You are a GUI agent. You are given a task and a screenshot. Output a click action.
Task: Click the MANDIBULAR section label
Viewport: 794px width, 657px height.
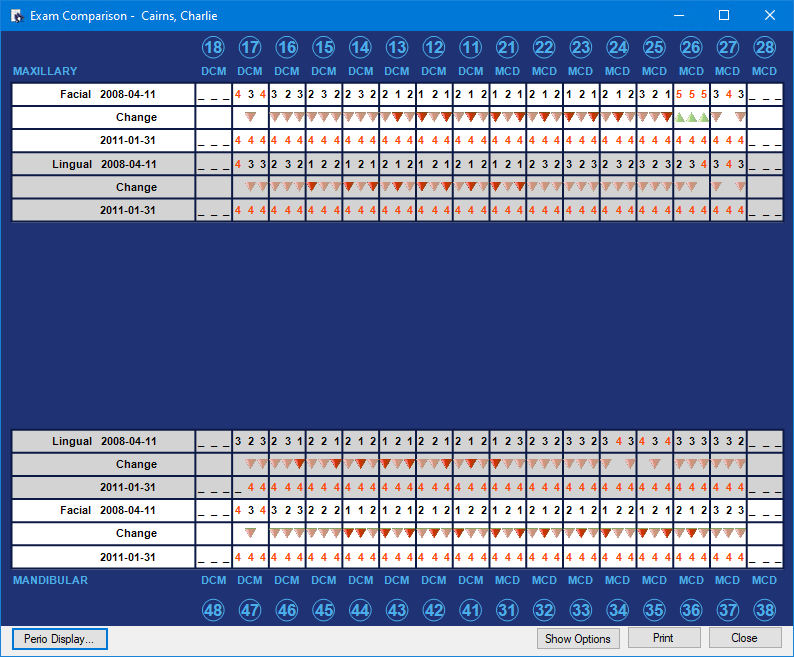pos(50,580)
